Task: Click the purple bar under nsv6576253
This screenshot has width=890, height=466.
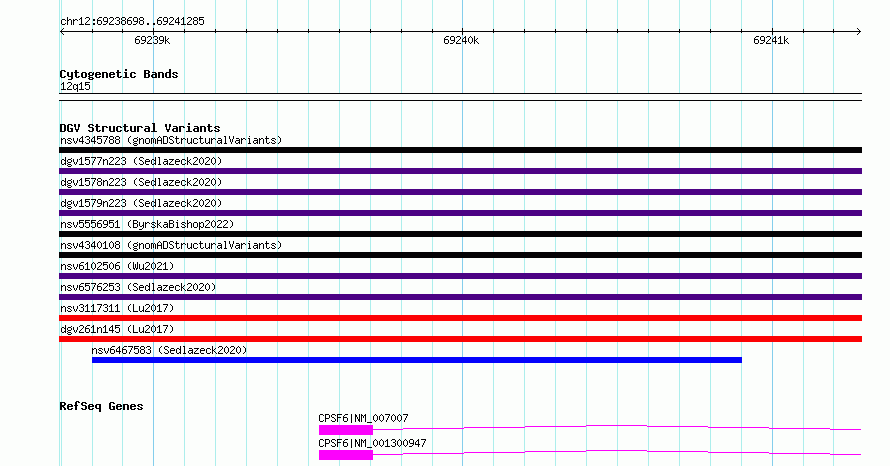Action: [x=460, y=297]
